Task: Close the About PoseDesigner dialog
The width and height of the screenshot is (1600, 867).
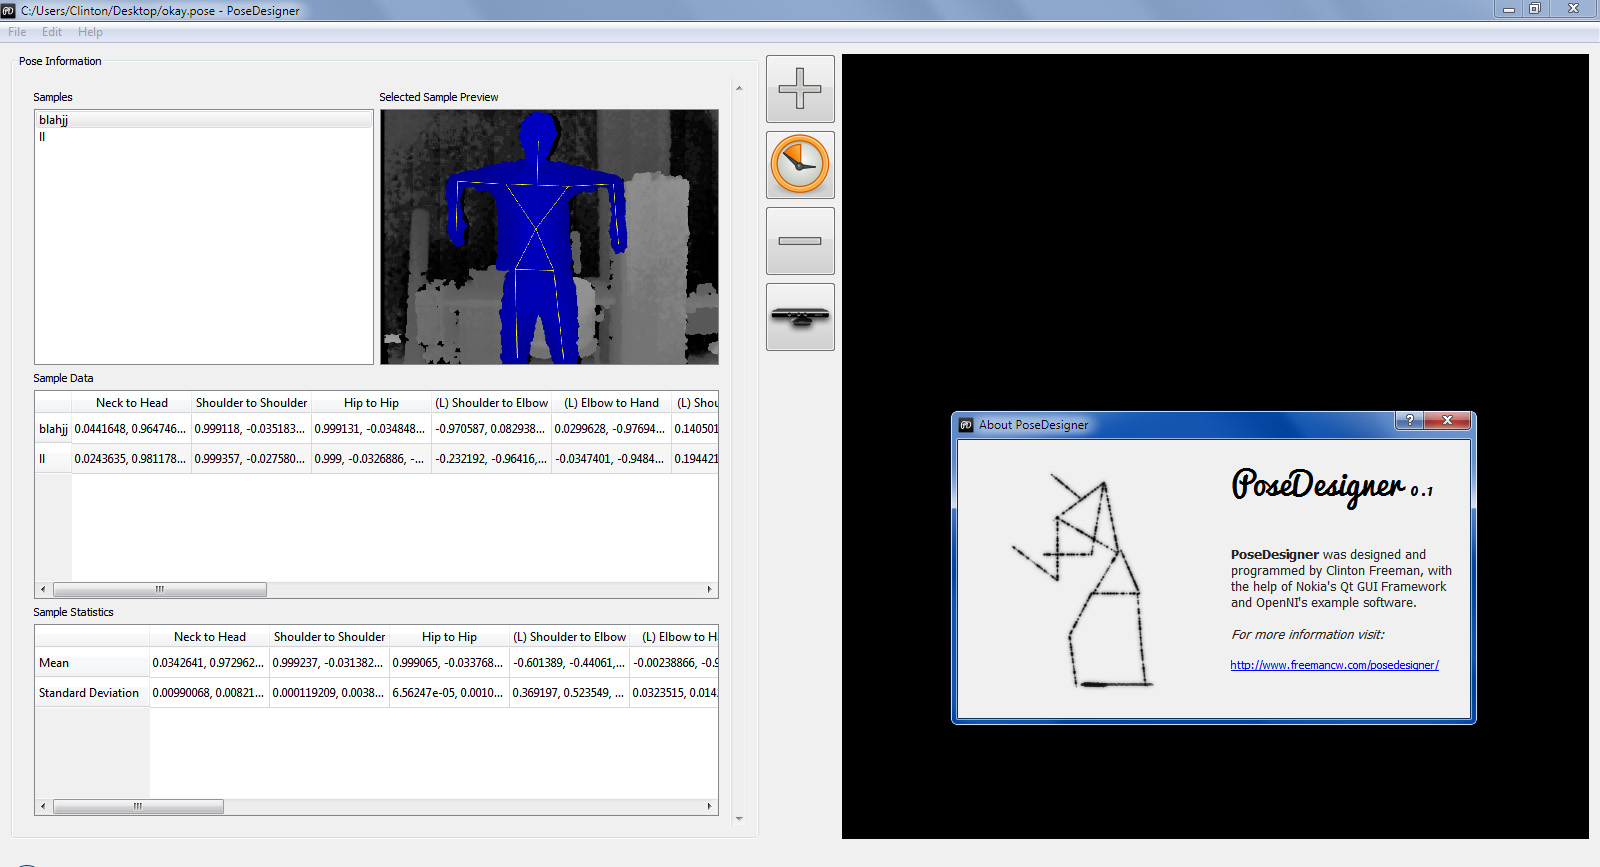Action: [x=1447, y=421]
